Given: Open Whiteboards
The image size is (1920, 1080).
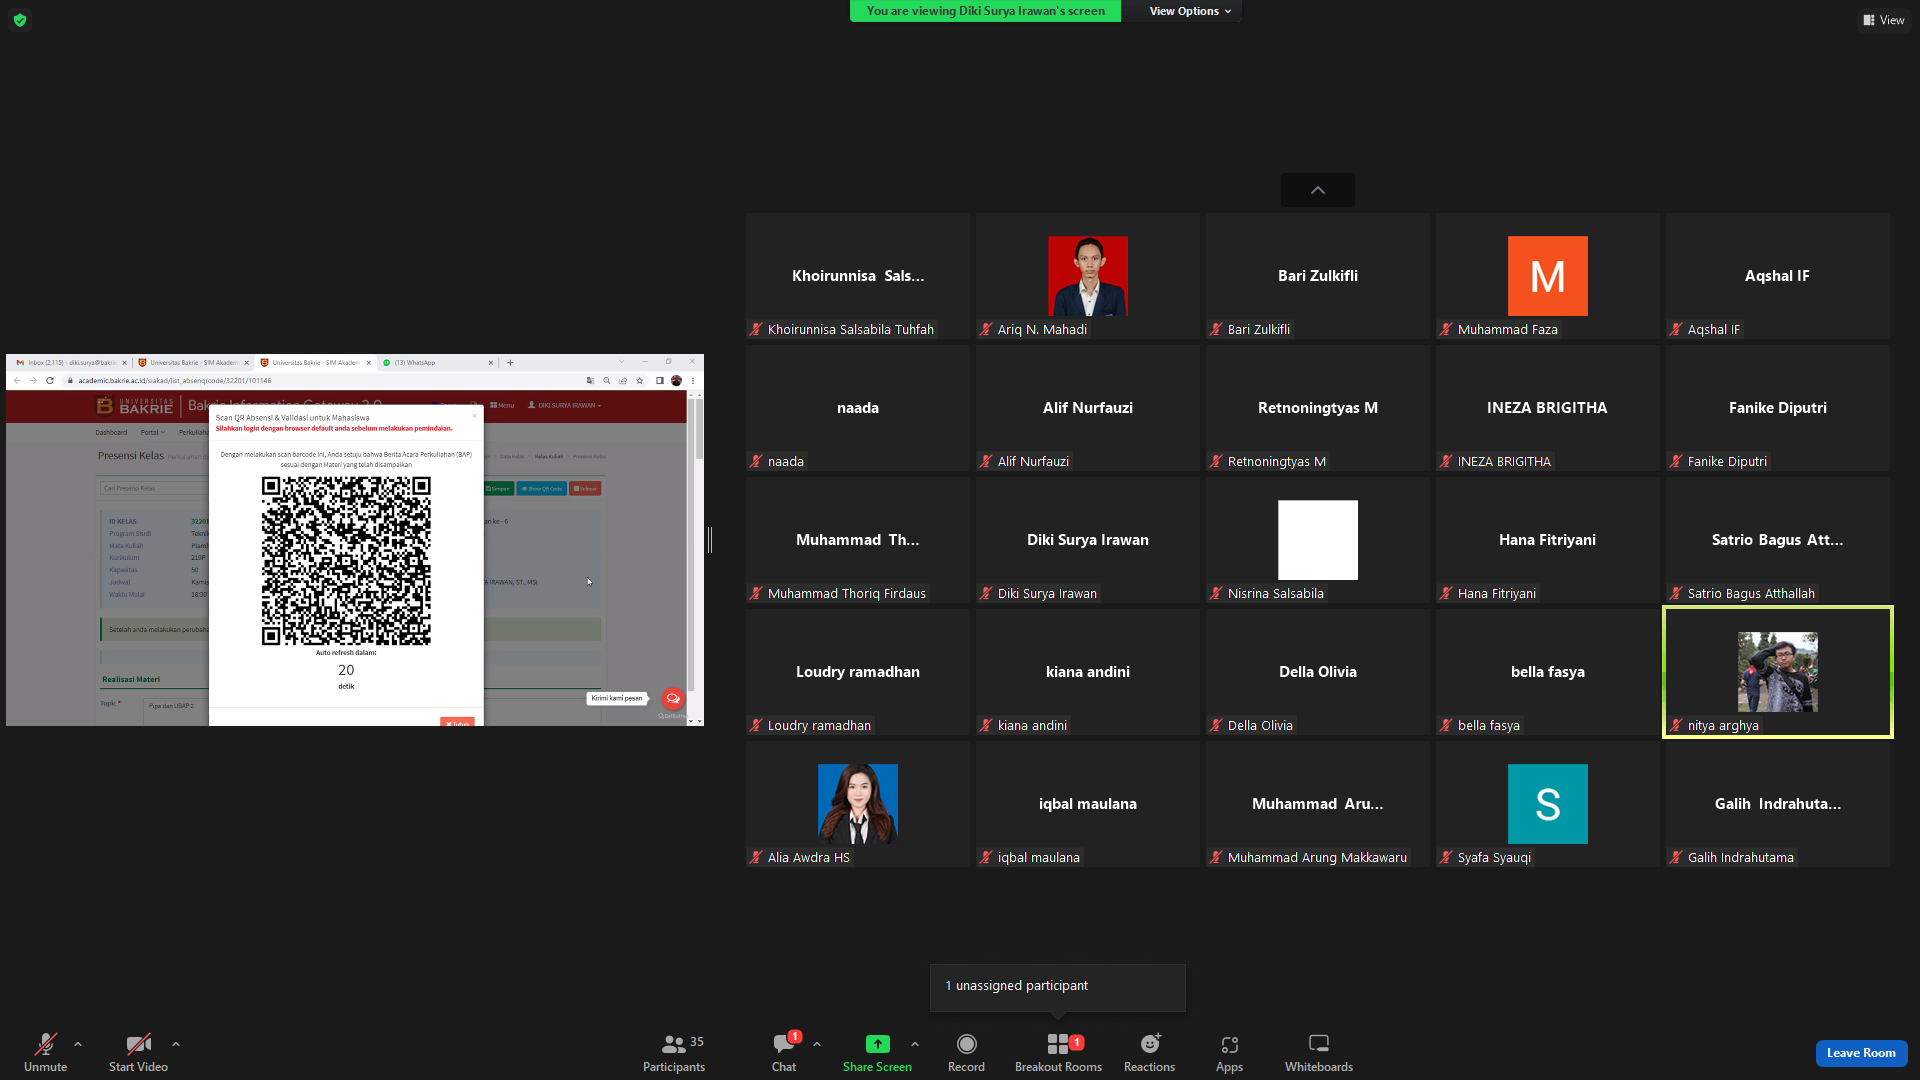Looking at the screenshot, I should [1319, 1052].
